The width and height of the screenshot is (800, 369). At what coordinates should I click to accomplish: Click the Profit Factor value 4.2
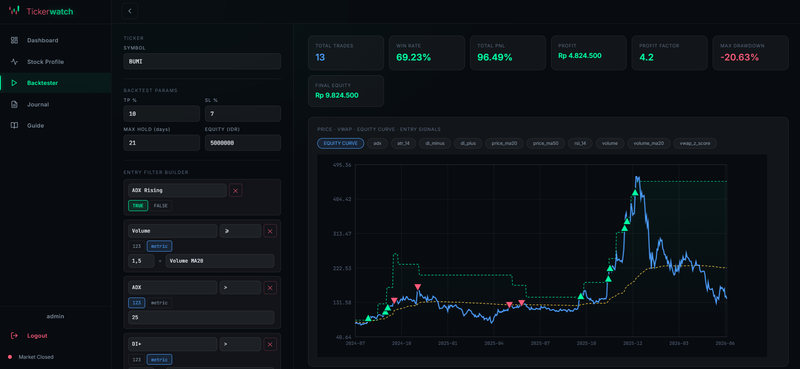(645, 57)
